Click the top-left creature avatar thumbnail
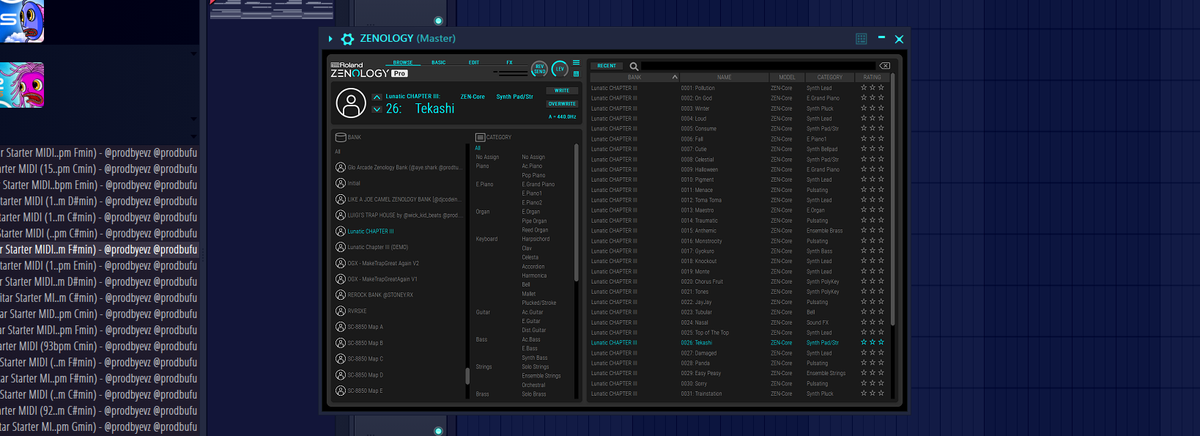This screenshot has height=436, width=1200. coord(21,20)
